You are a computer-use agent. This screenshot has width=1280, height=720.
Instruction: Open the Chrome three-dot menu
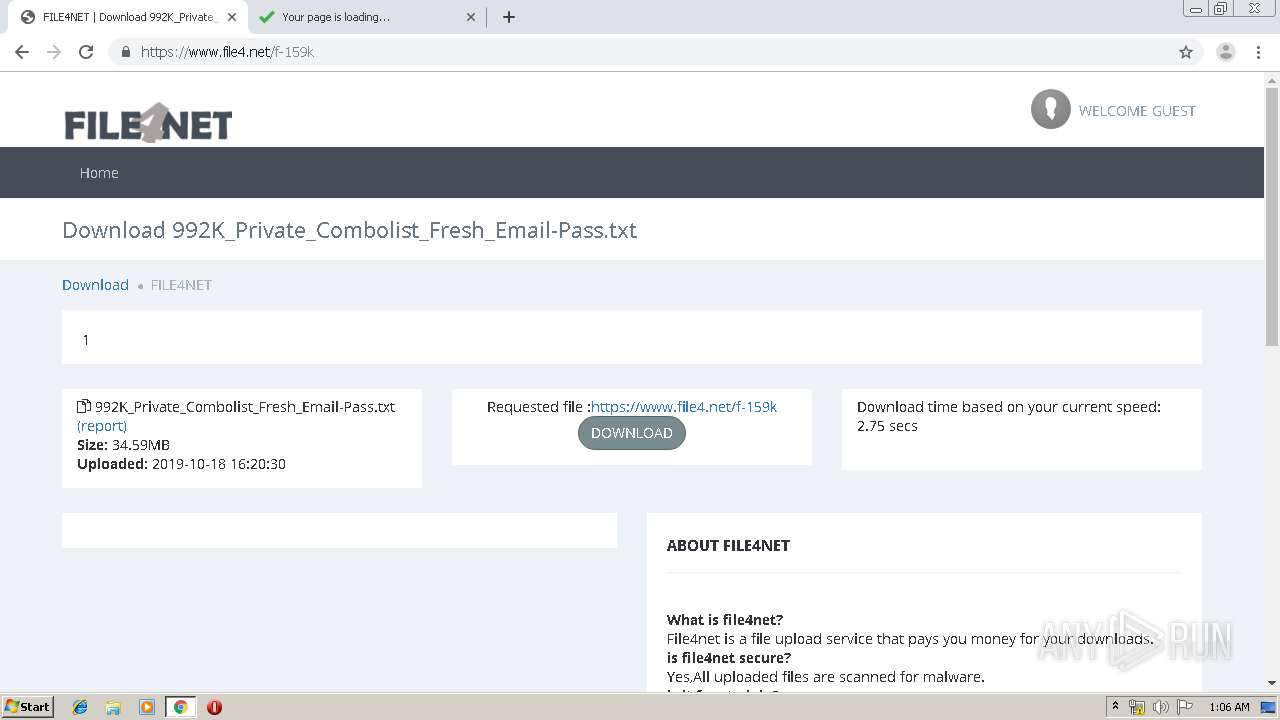1258,52
